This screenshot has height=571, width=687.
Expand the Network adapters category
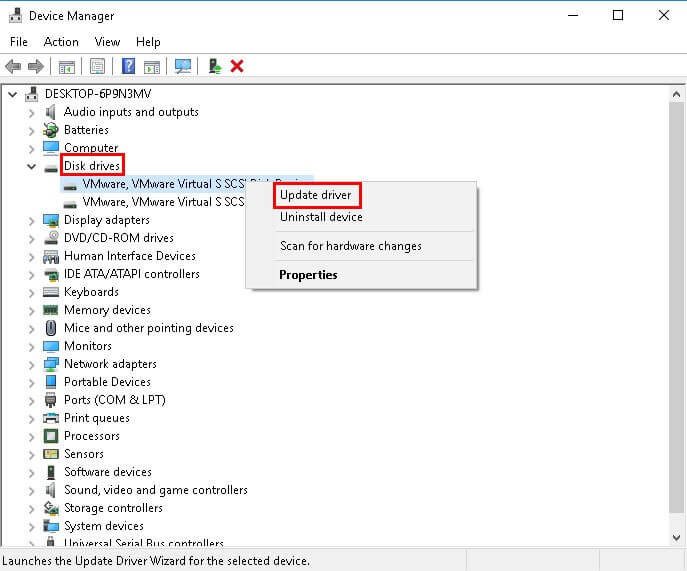31,364
